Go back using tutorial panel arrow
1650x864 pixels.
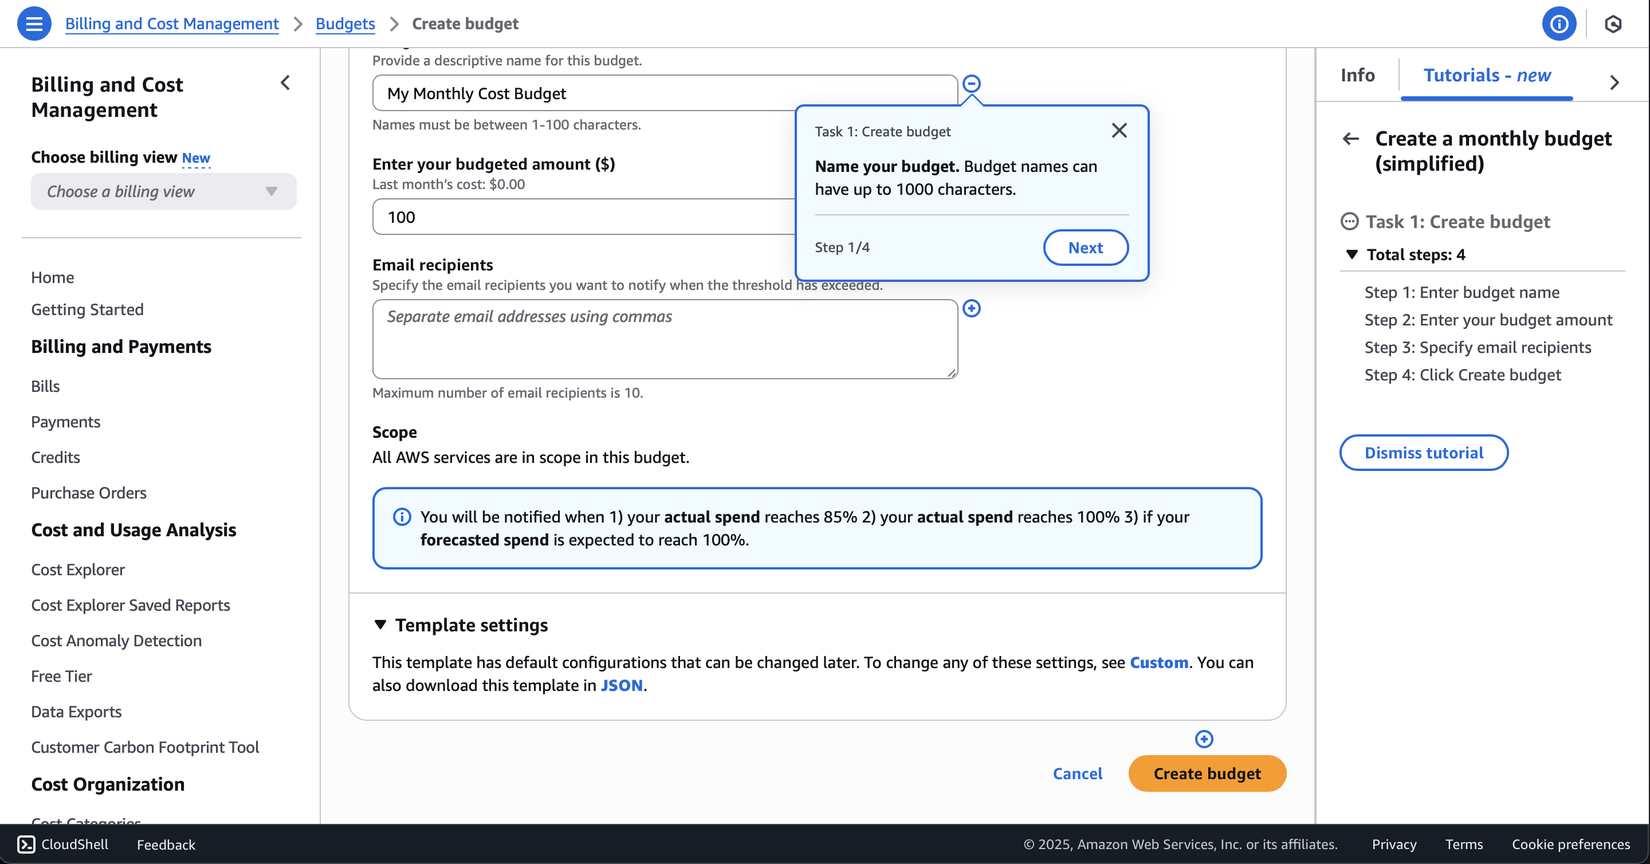[1351, 139]
